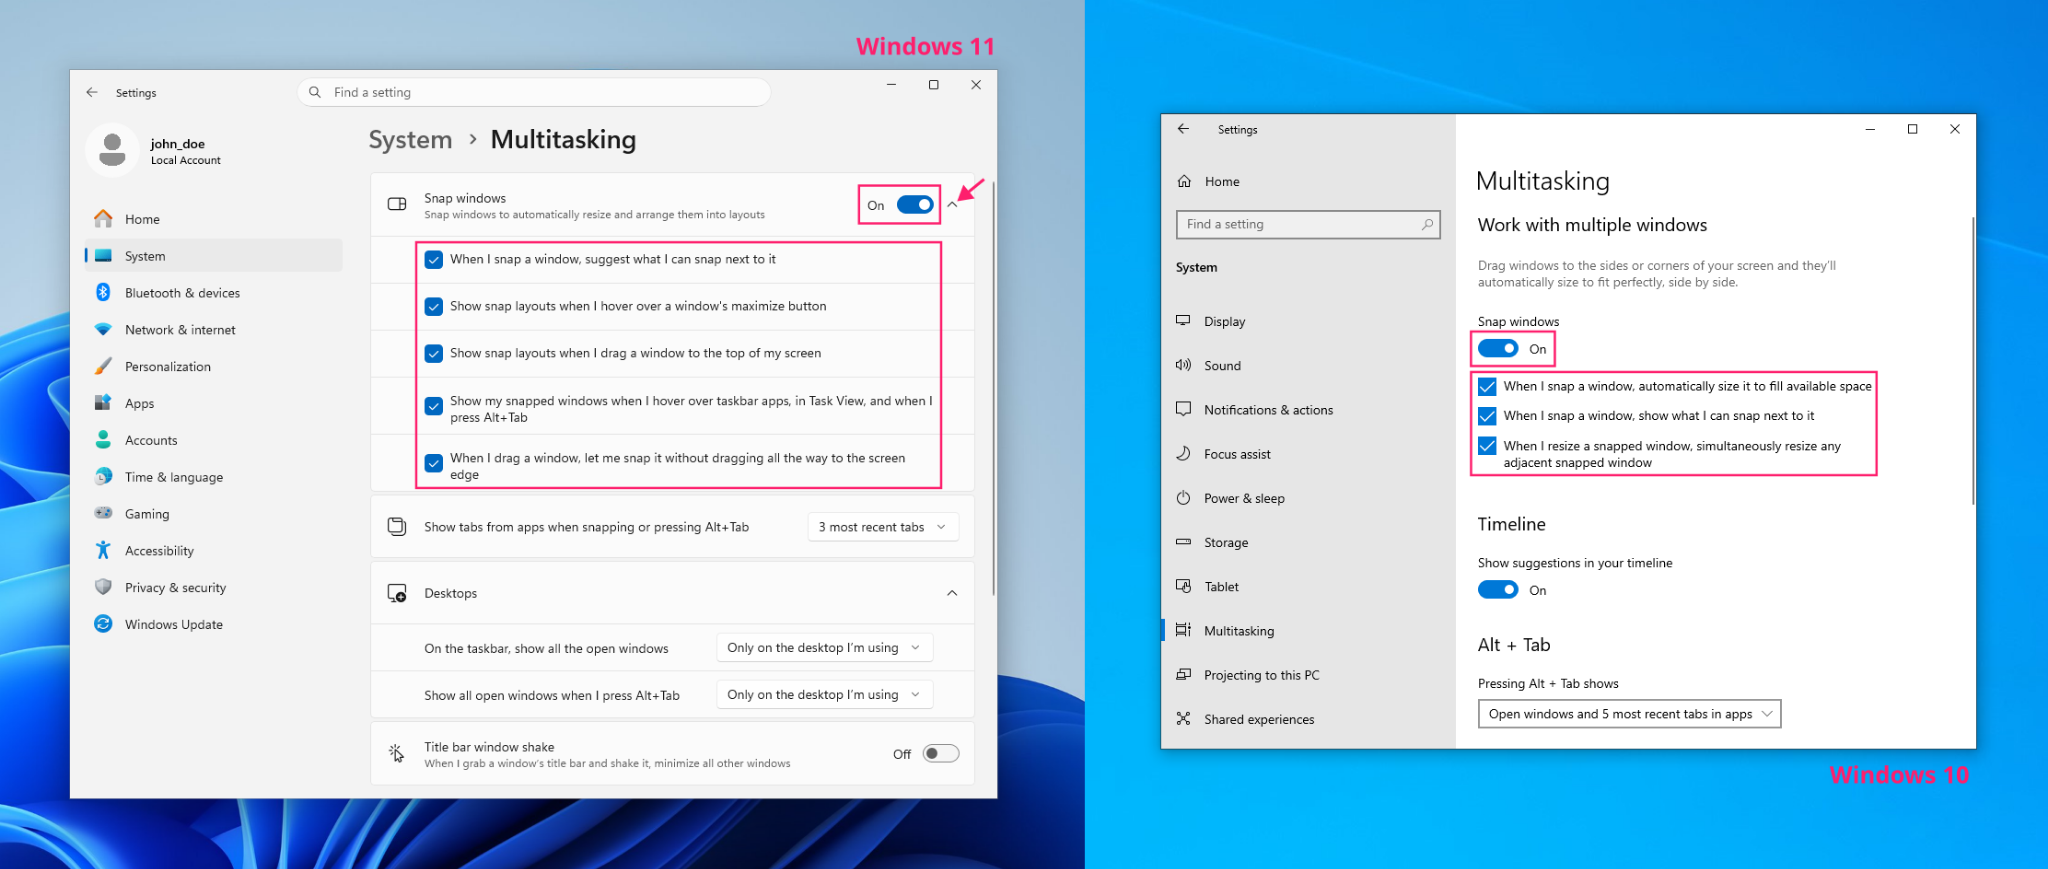
Task: Click the Windows 10 Settings back arrow
Action: pyautogui.click(x=1184, y=129)
